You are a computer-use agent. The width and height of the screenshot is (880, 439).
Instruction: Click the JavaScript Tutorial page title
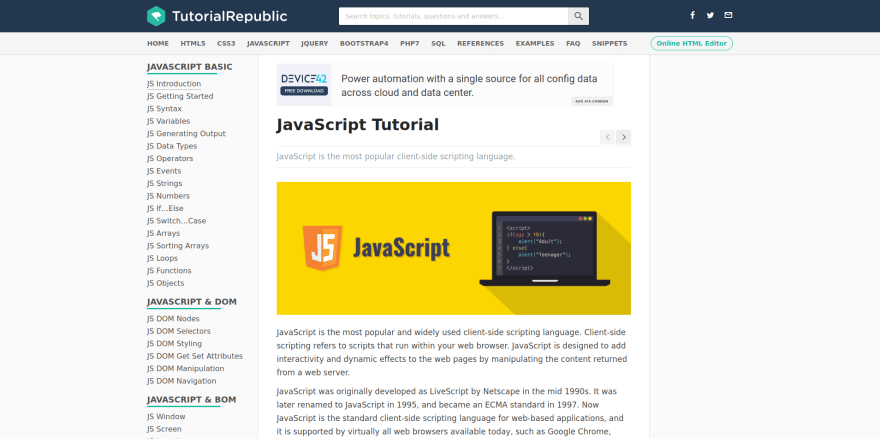358,125
